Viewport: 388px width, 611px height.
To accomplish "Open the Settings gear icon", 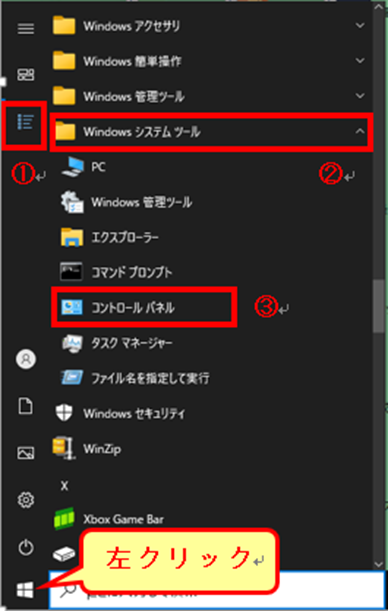I will [x=26, y=499].
